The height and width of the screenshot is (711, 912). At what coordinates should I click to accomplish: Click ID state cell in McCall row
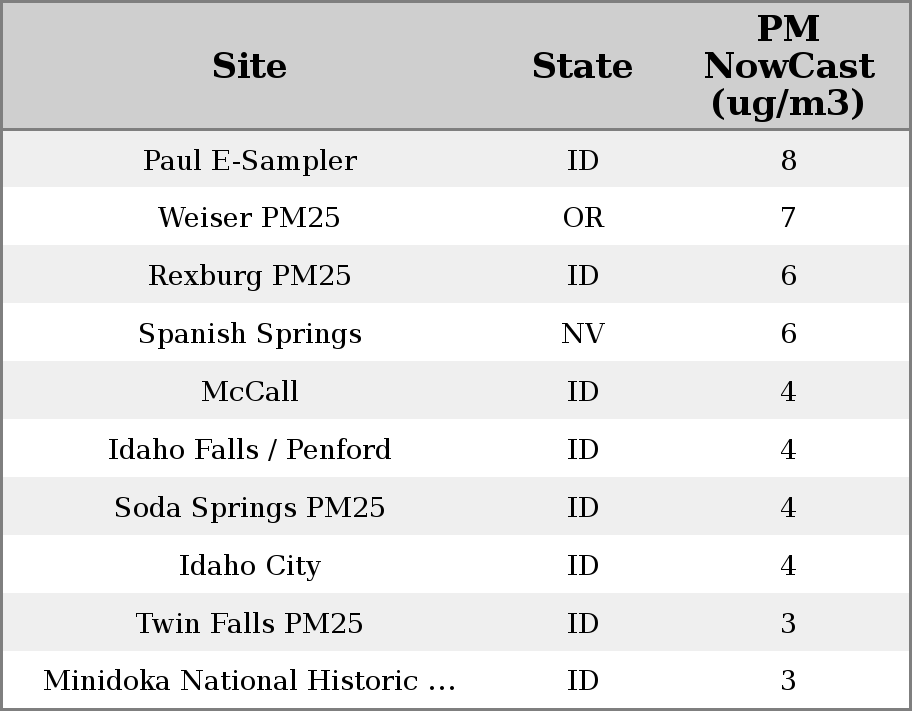click(x=583, y=392)
